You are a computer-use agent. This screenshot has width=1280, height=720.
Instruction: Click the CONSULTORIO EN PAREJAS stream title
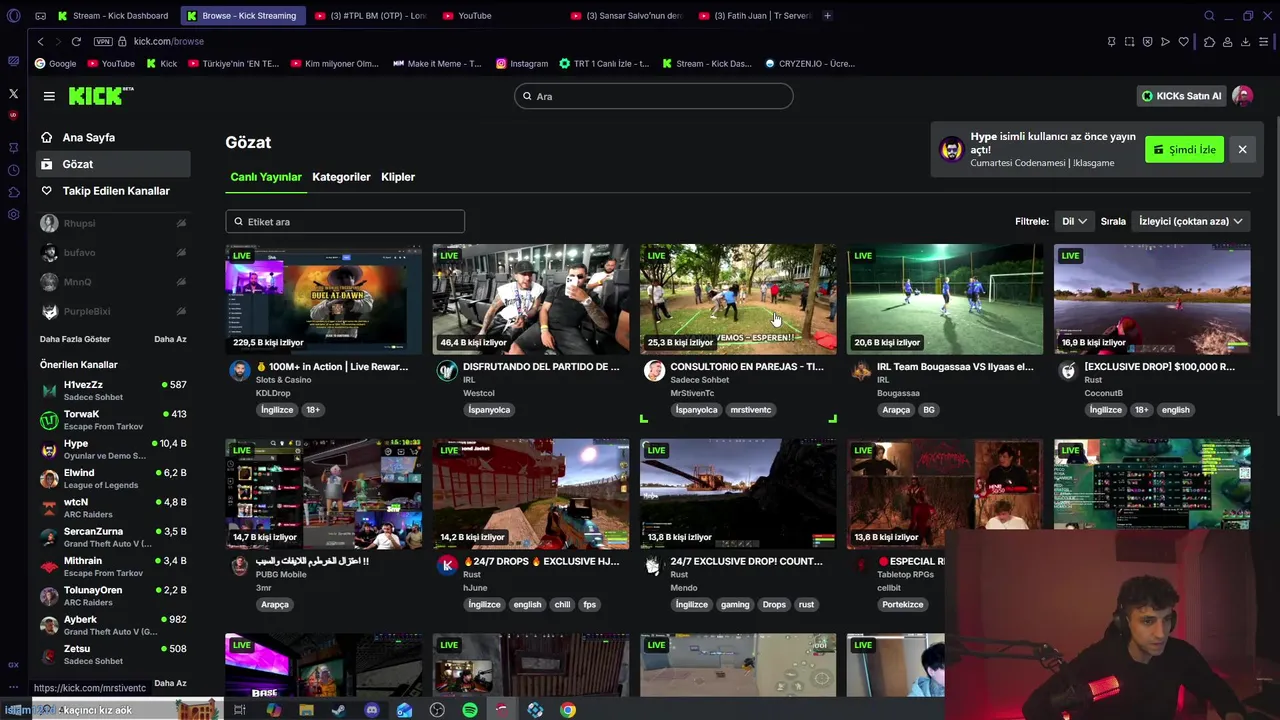tap(747, 367)
